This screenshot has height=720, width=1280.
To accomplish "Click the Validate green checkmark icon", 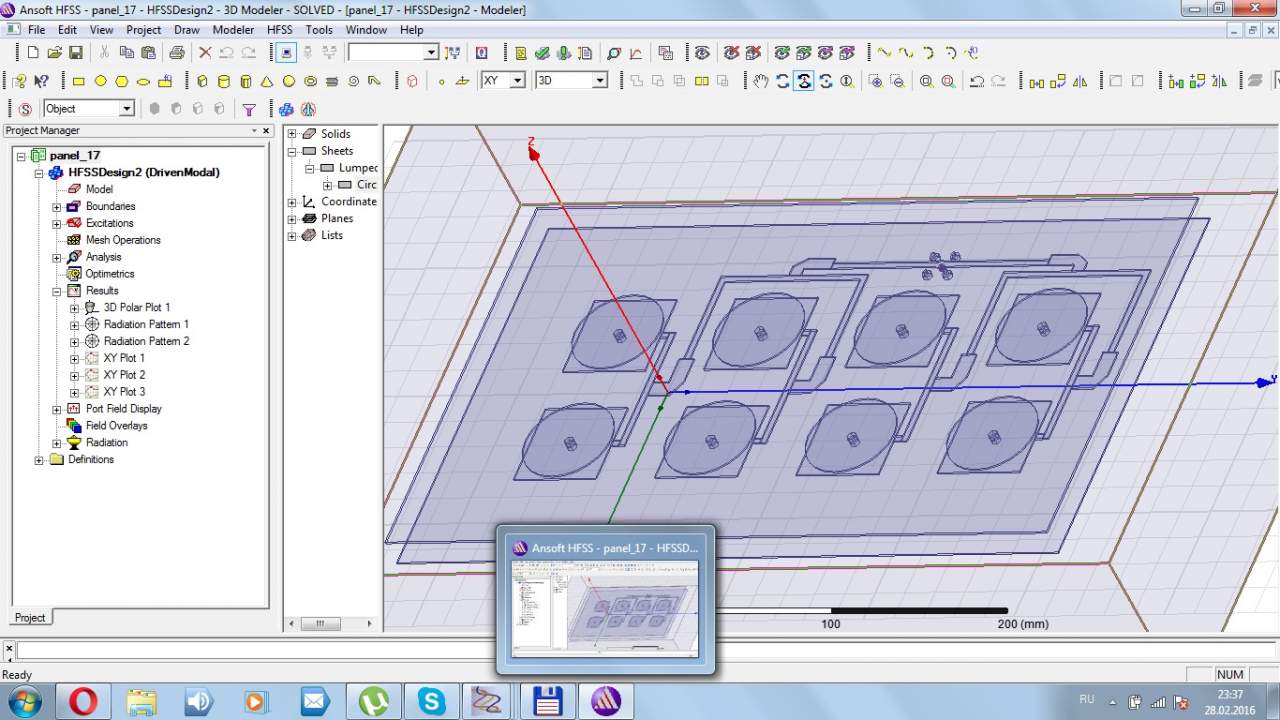I will [542, 53].
